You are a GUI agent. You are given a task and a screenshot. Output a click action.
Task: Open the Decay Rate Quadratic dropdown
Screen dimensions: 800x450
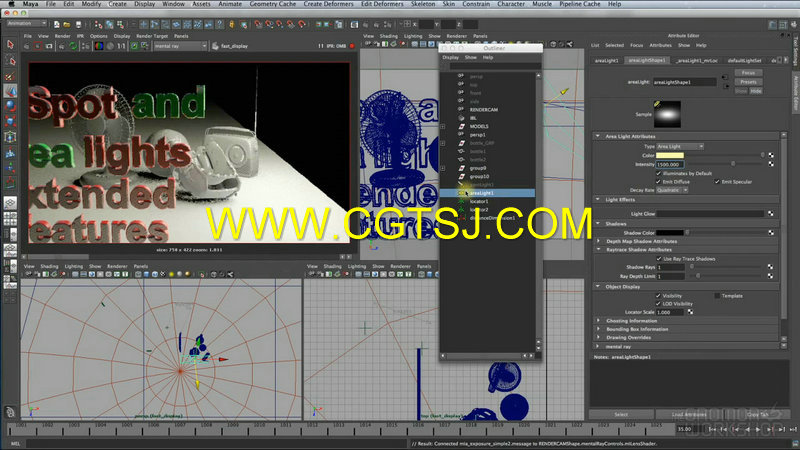tap(672, 190)
